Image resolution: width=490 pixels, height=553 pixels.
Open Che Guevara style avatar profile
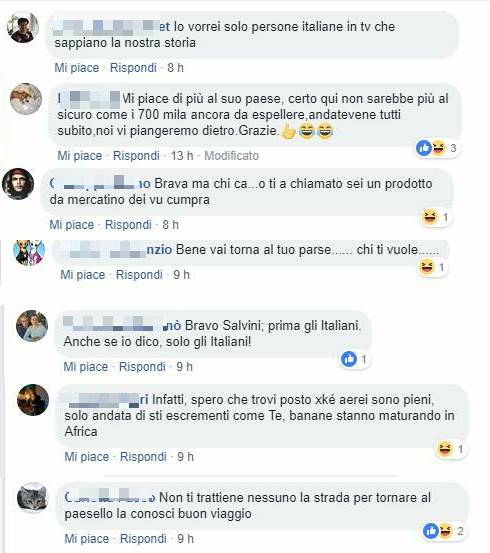click(x=18, y=184)
